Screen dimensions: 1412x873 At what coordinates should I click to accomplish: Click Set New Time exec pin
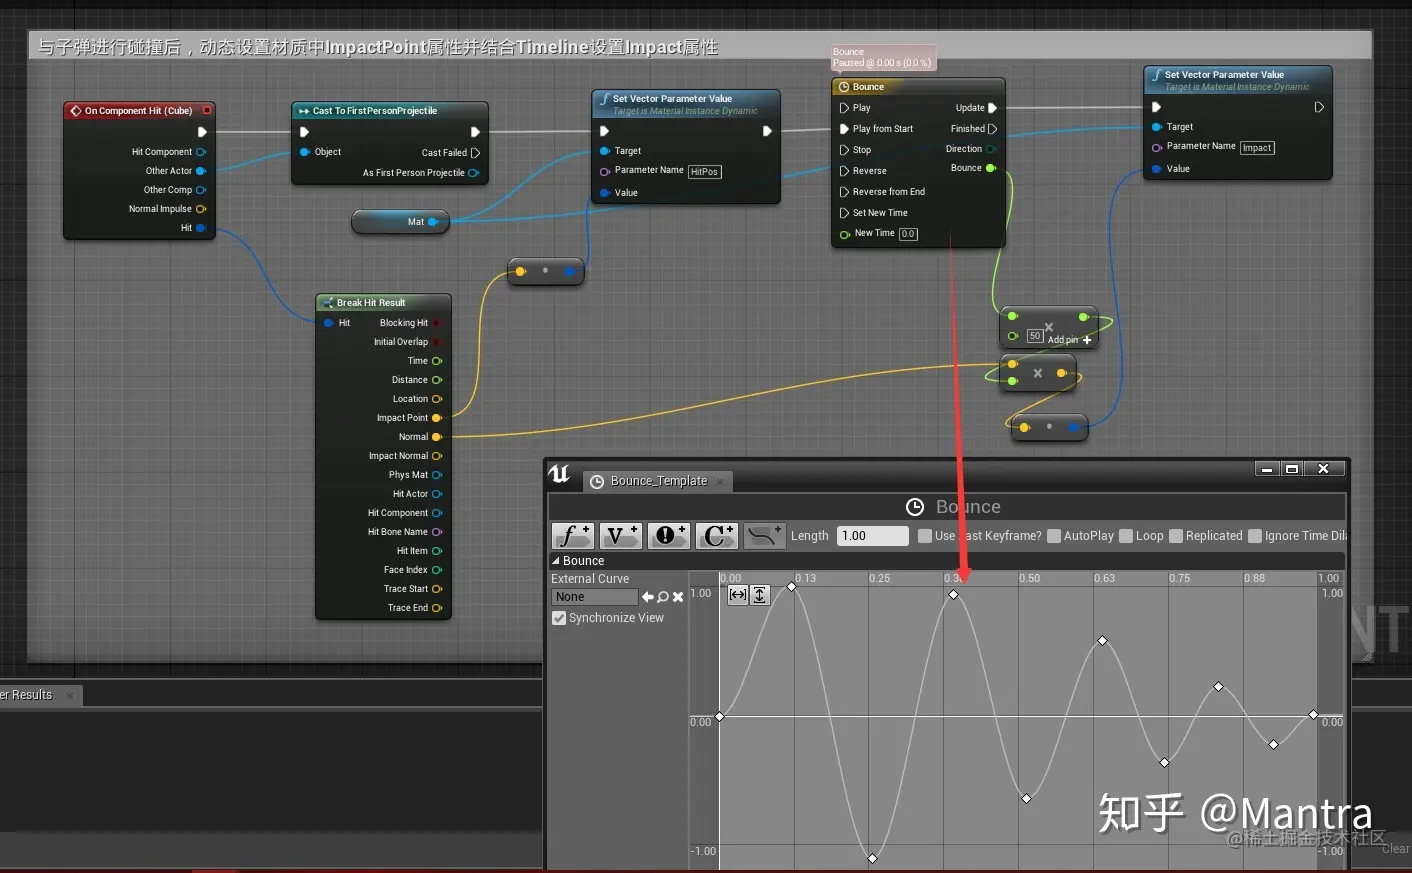[x=844, y=212]
